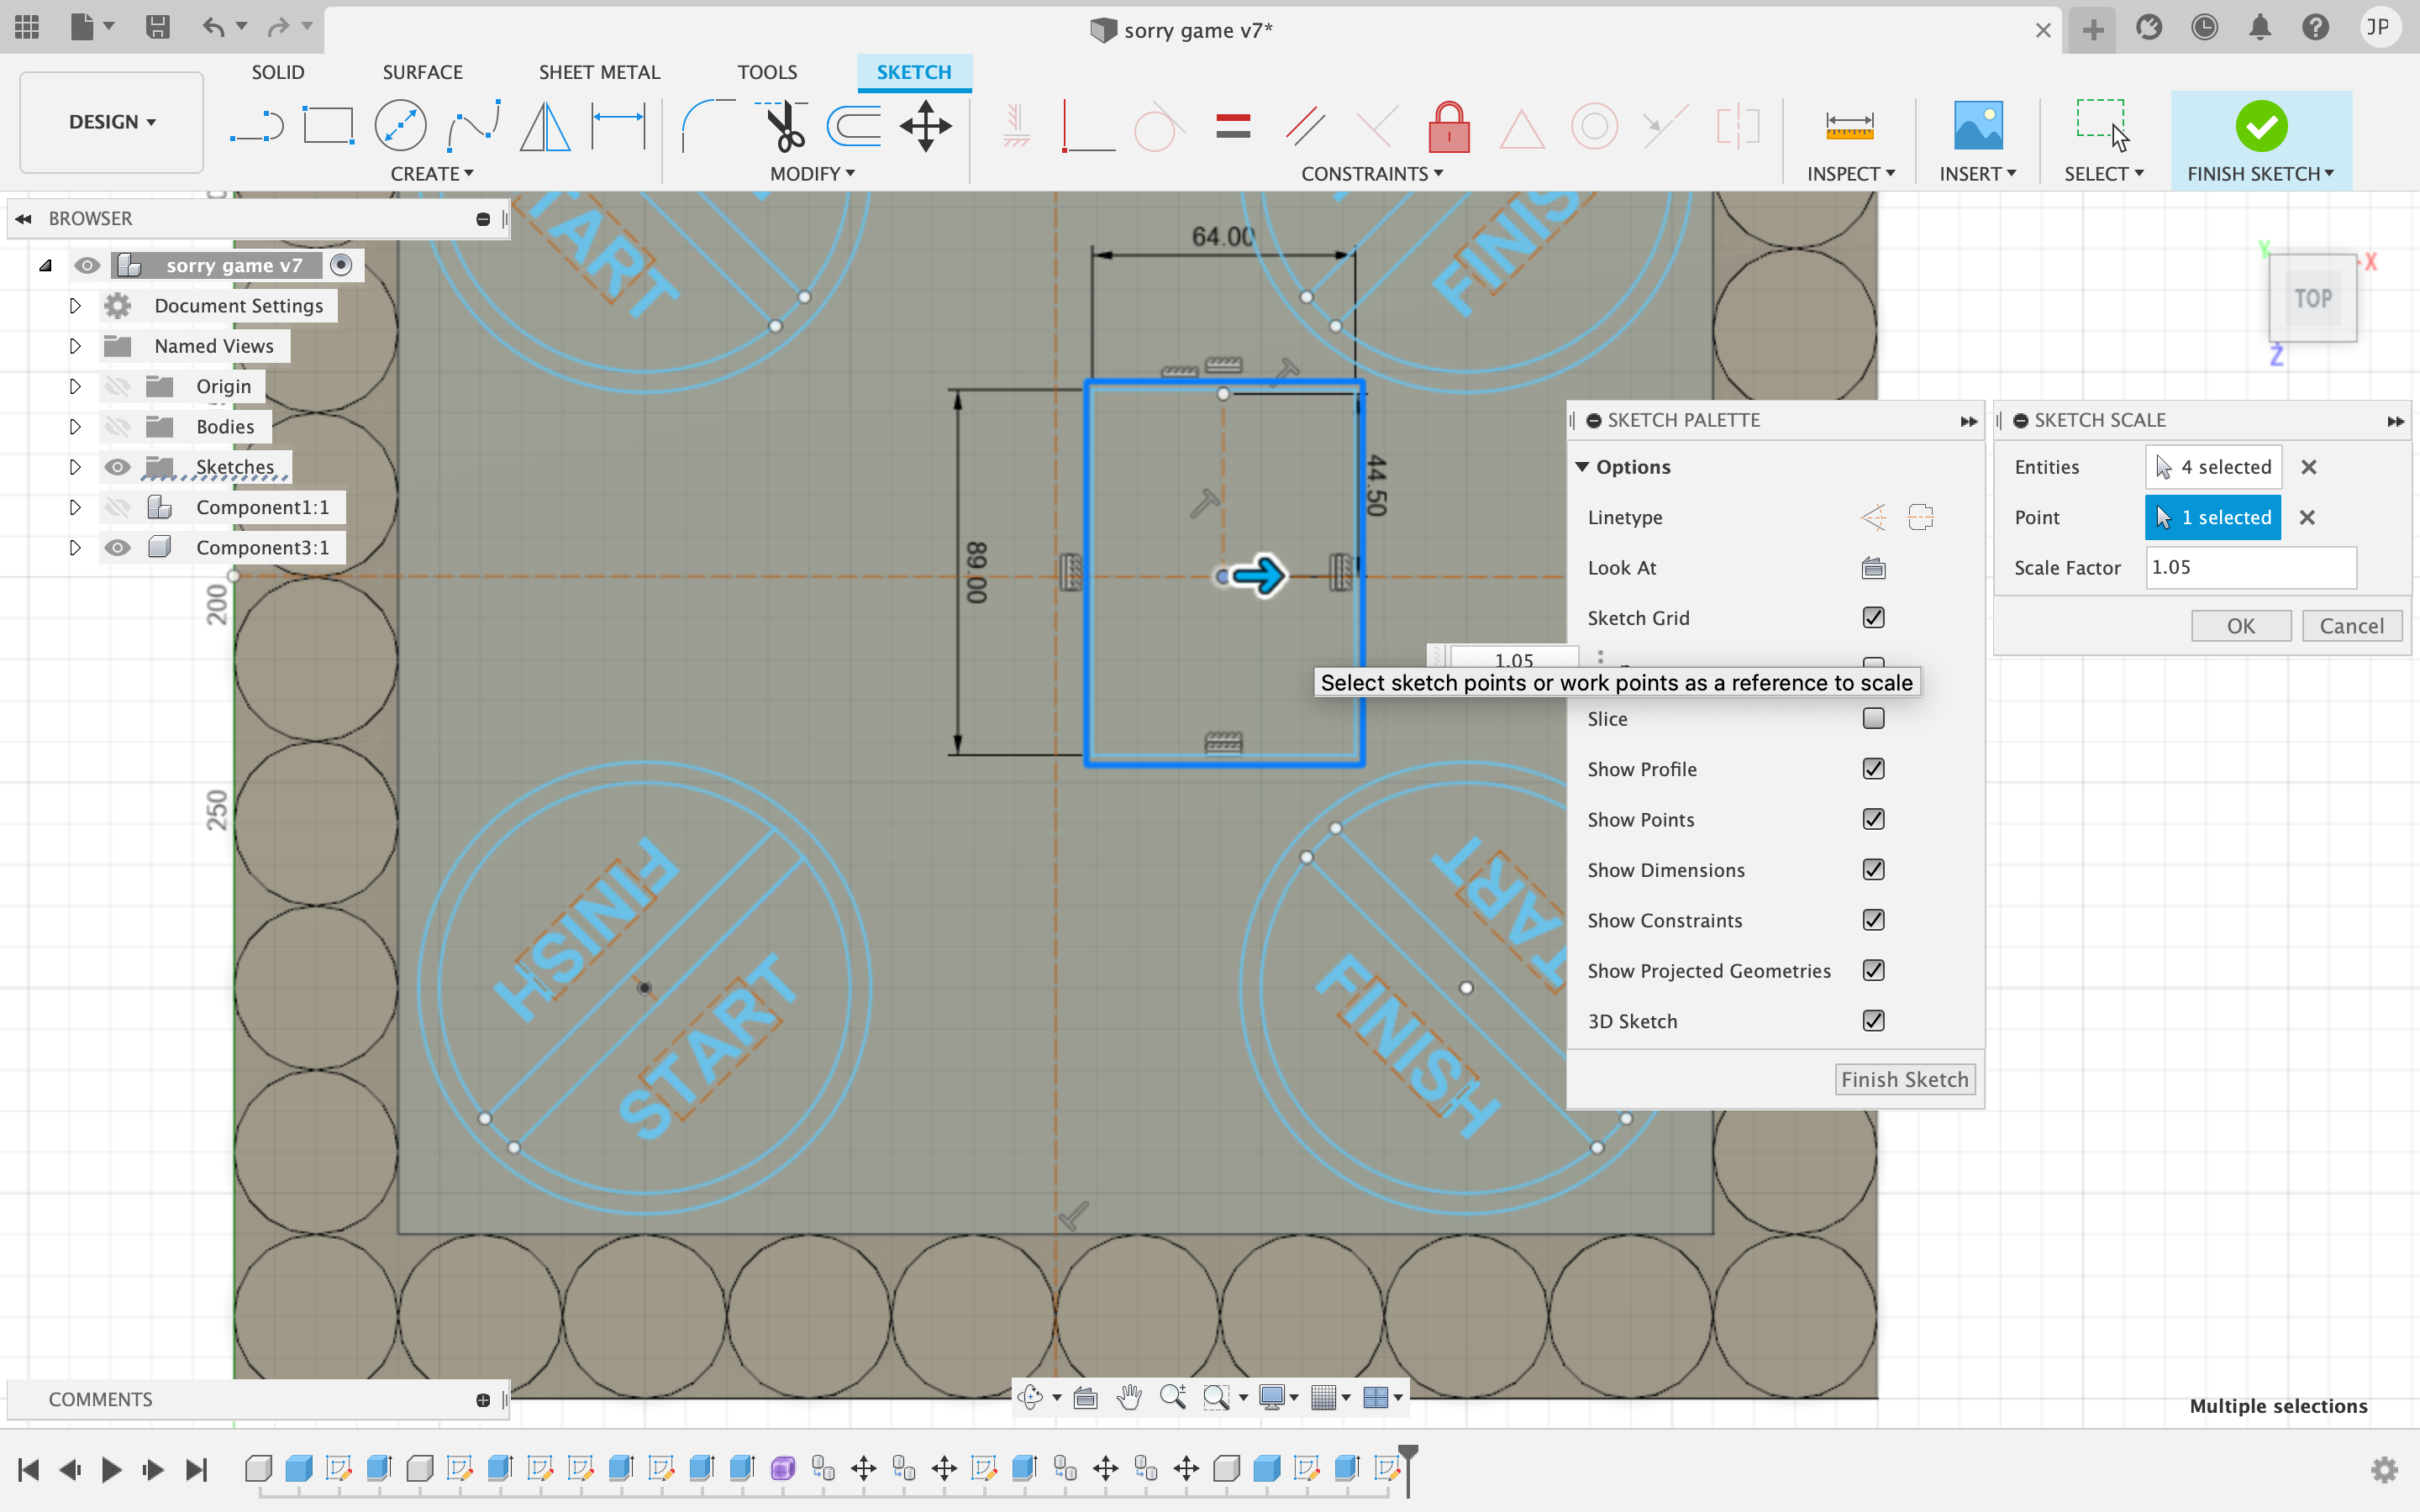Expand the Document Settings node

coord(75,306)
